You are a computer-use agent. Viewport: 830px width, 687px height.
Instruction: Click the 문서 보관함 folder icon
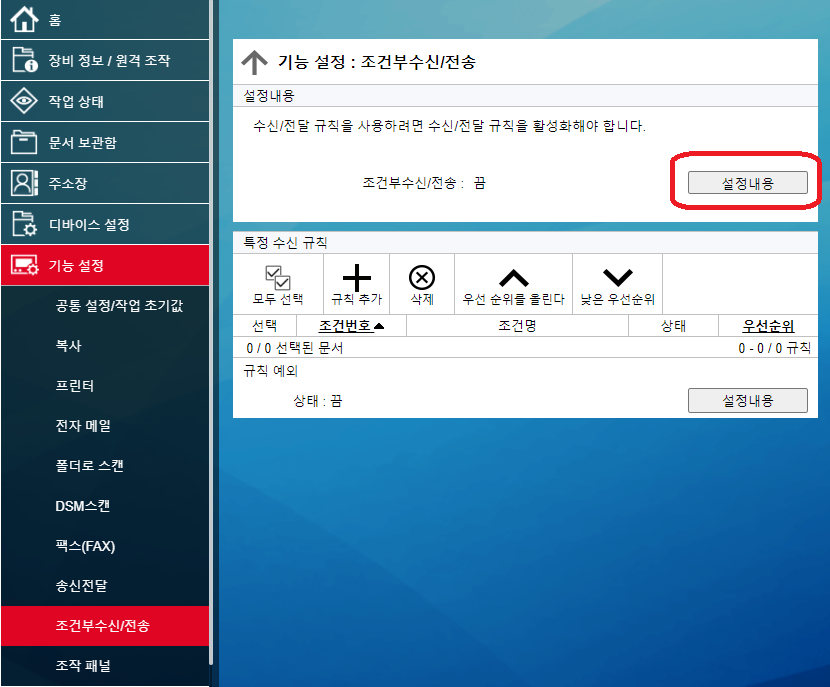(24, 142)
